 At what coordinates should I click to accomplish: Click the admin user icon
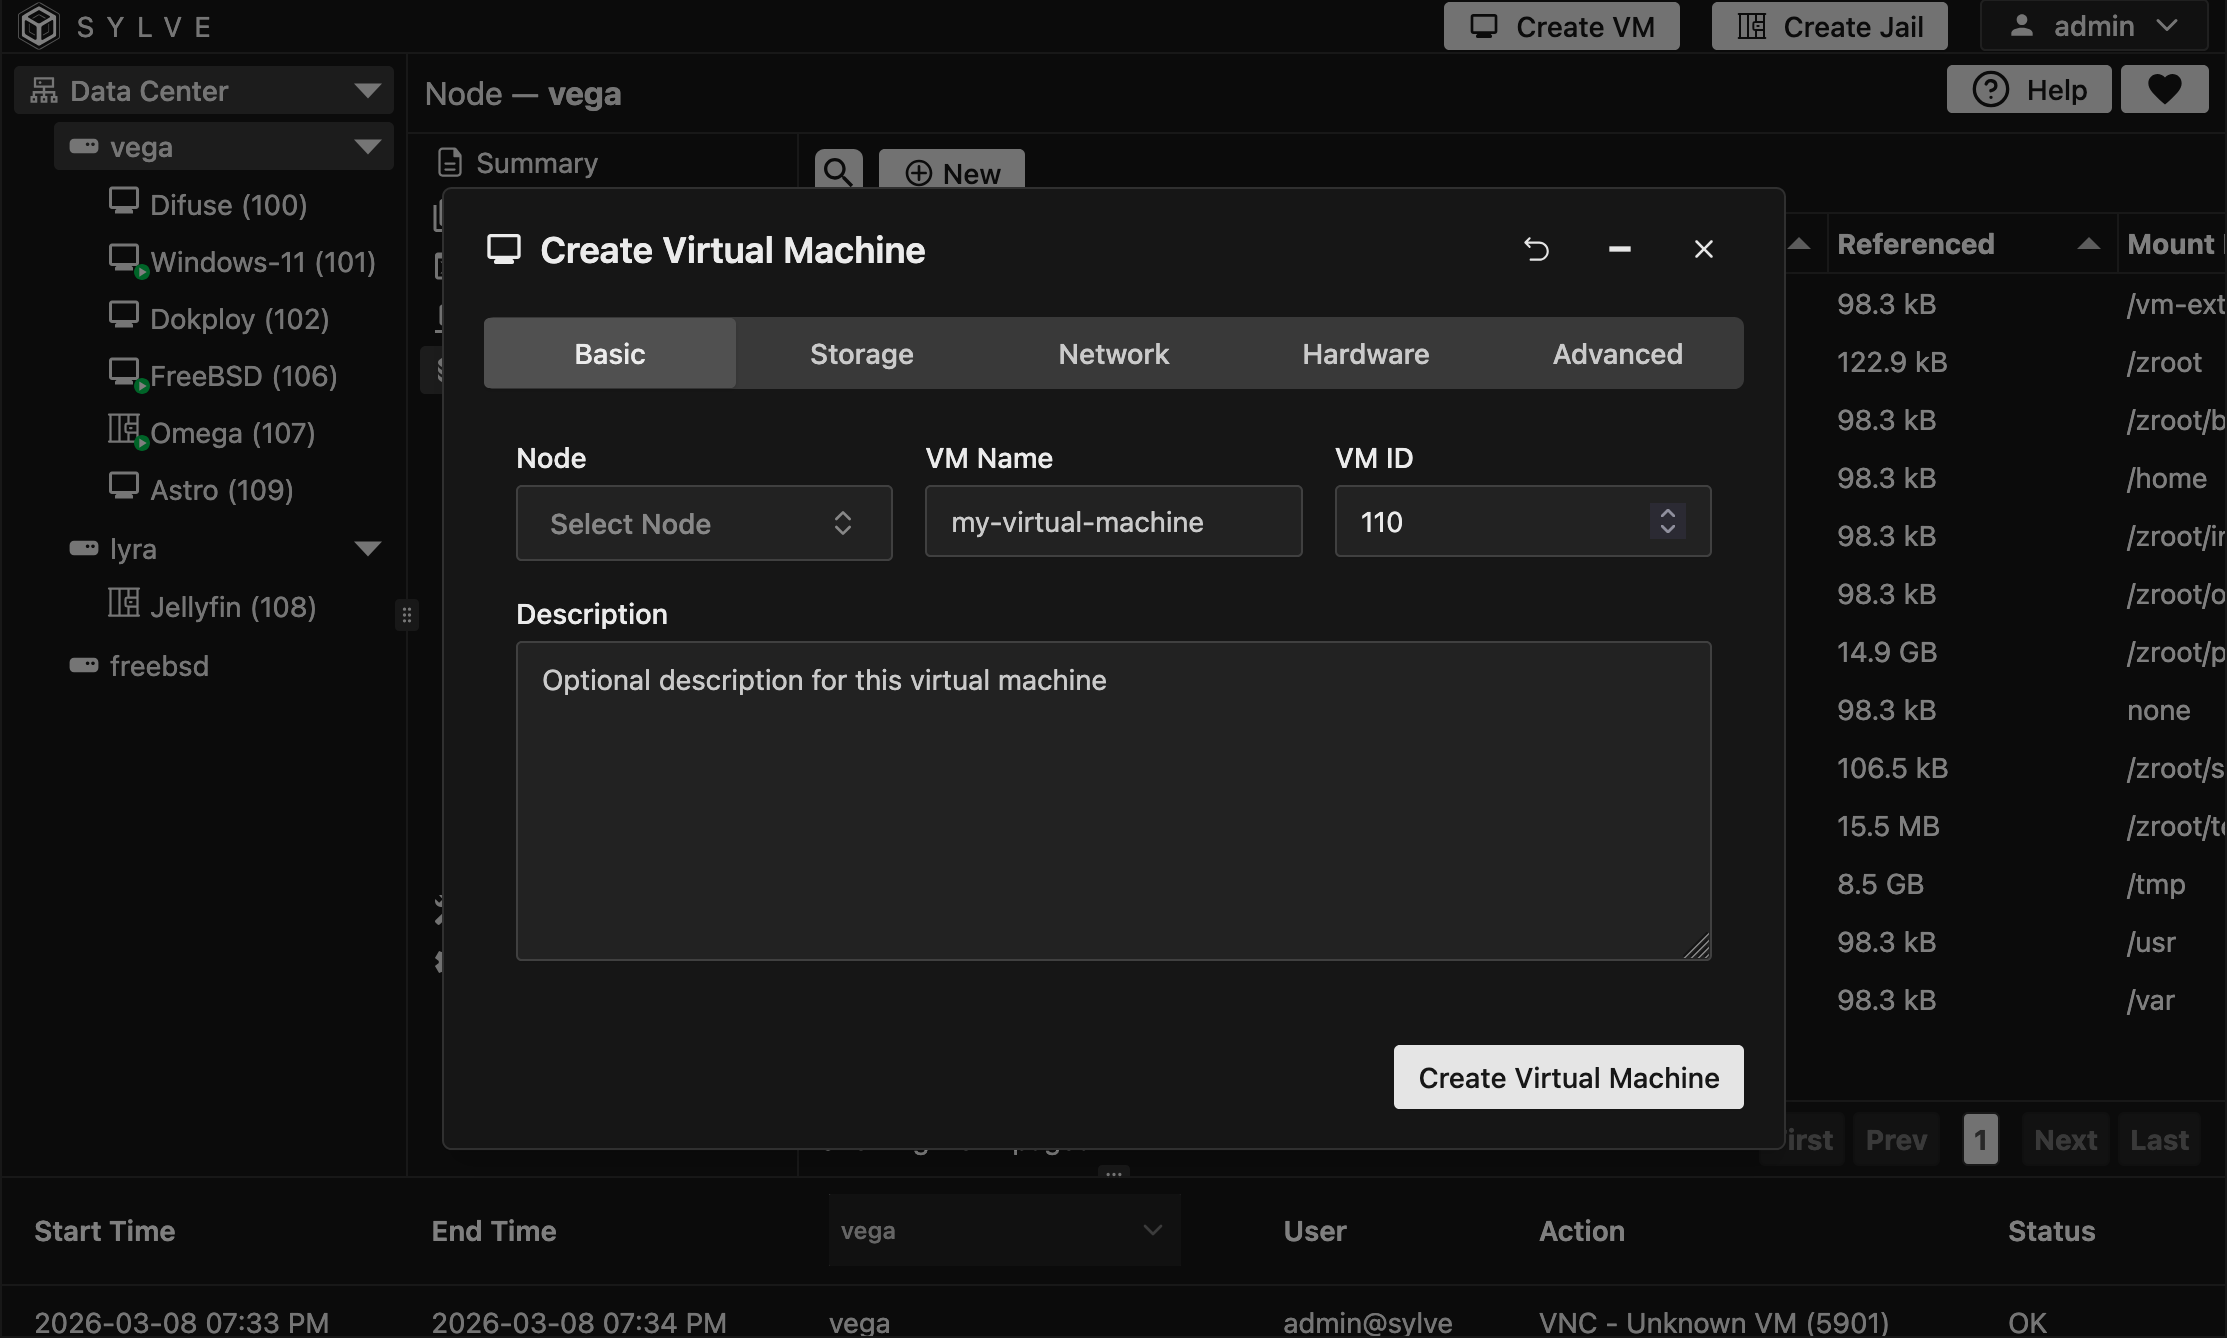coord(2021,26)
